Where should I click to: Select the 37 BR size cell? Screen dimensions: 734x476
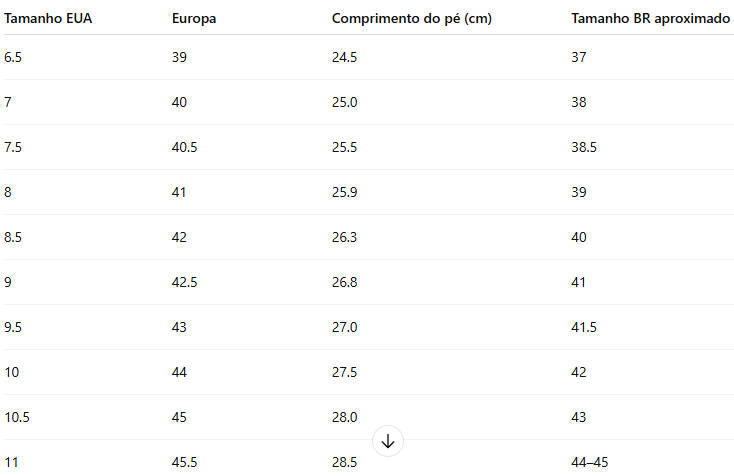pyautogui.click(x=579, y=57)
